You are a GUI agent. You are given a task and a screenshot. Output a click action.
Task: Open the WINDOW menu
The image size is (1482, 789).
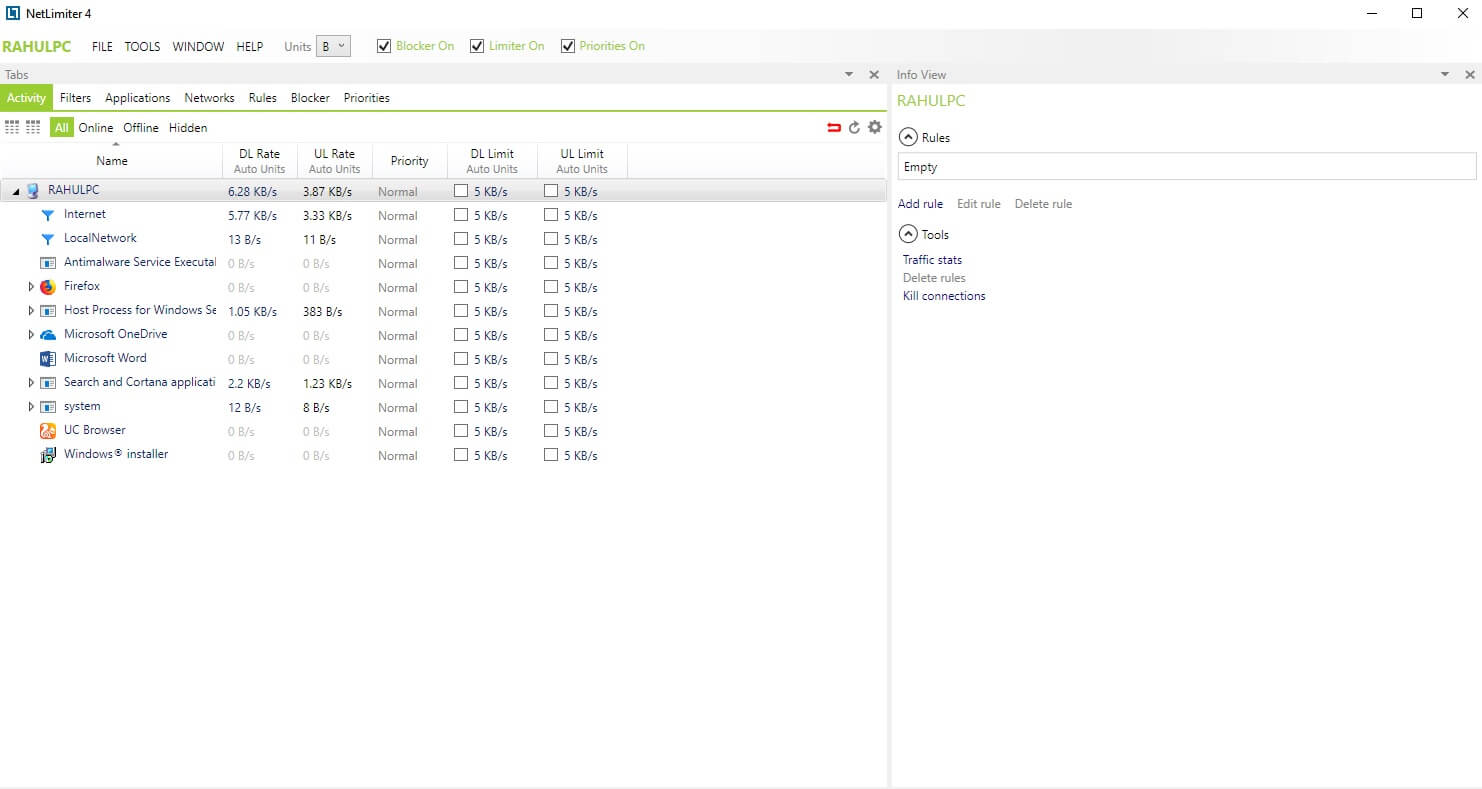click(x=198, y=47)
